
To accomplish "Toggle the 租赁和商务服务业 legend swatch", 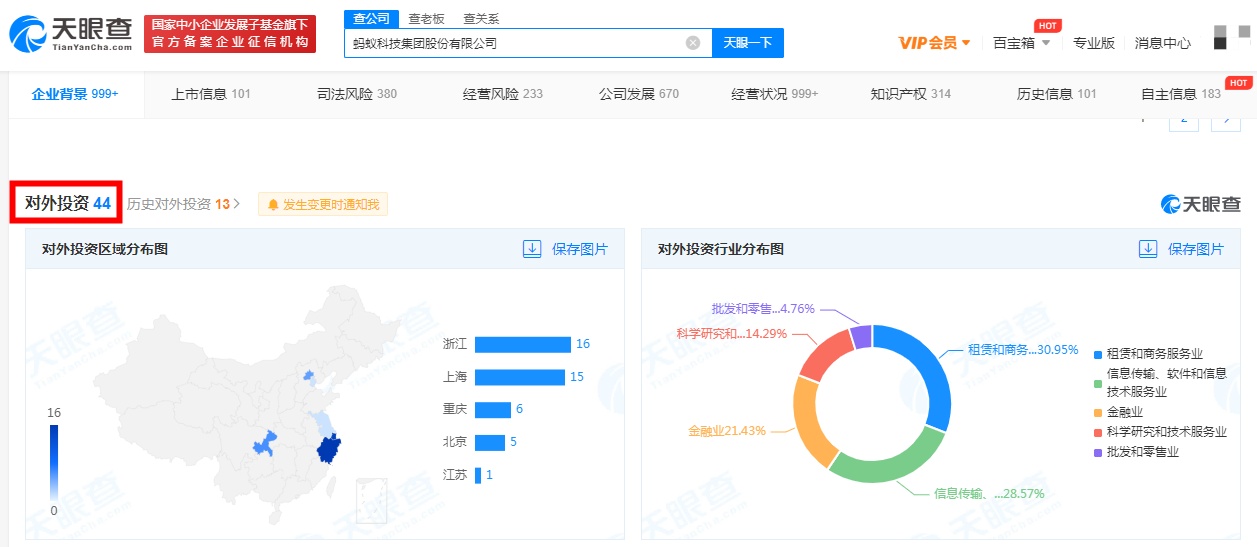I will point(1098,354).
